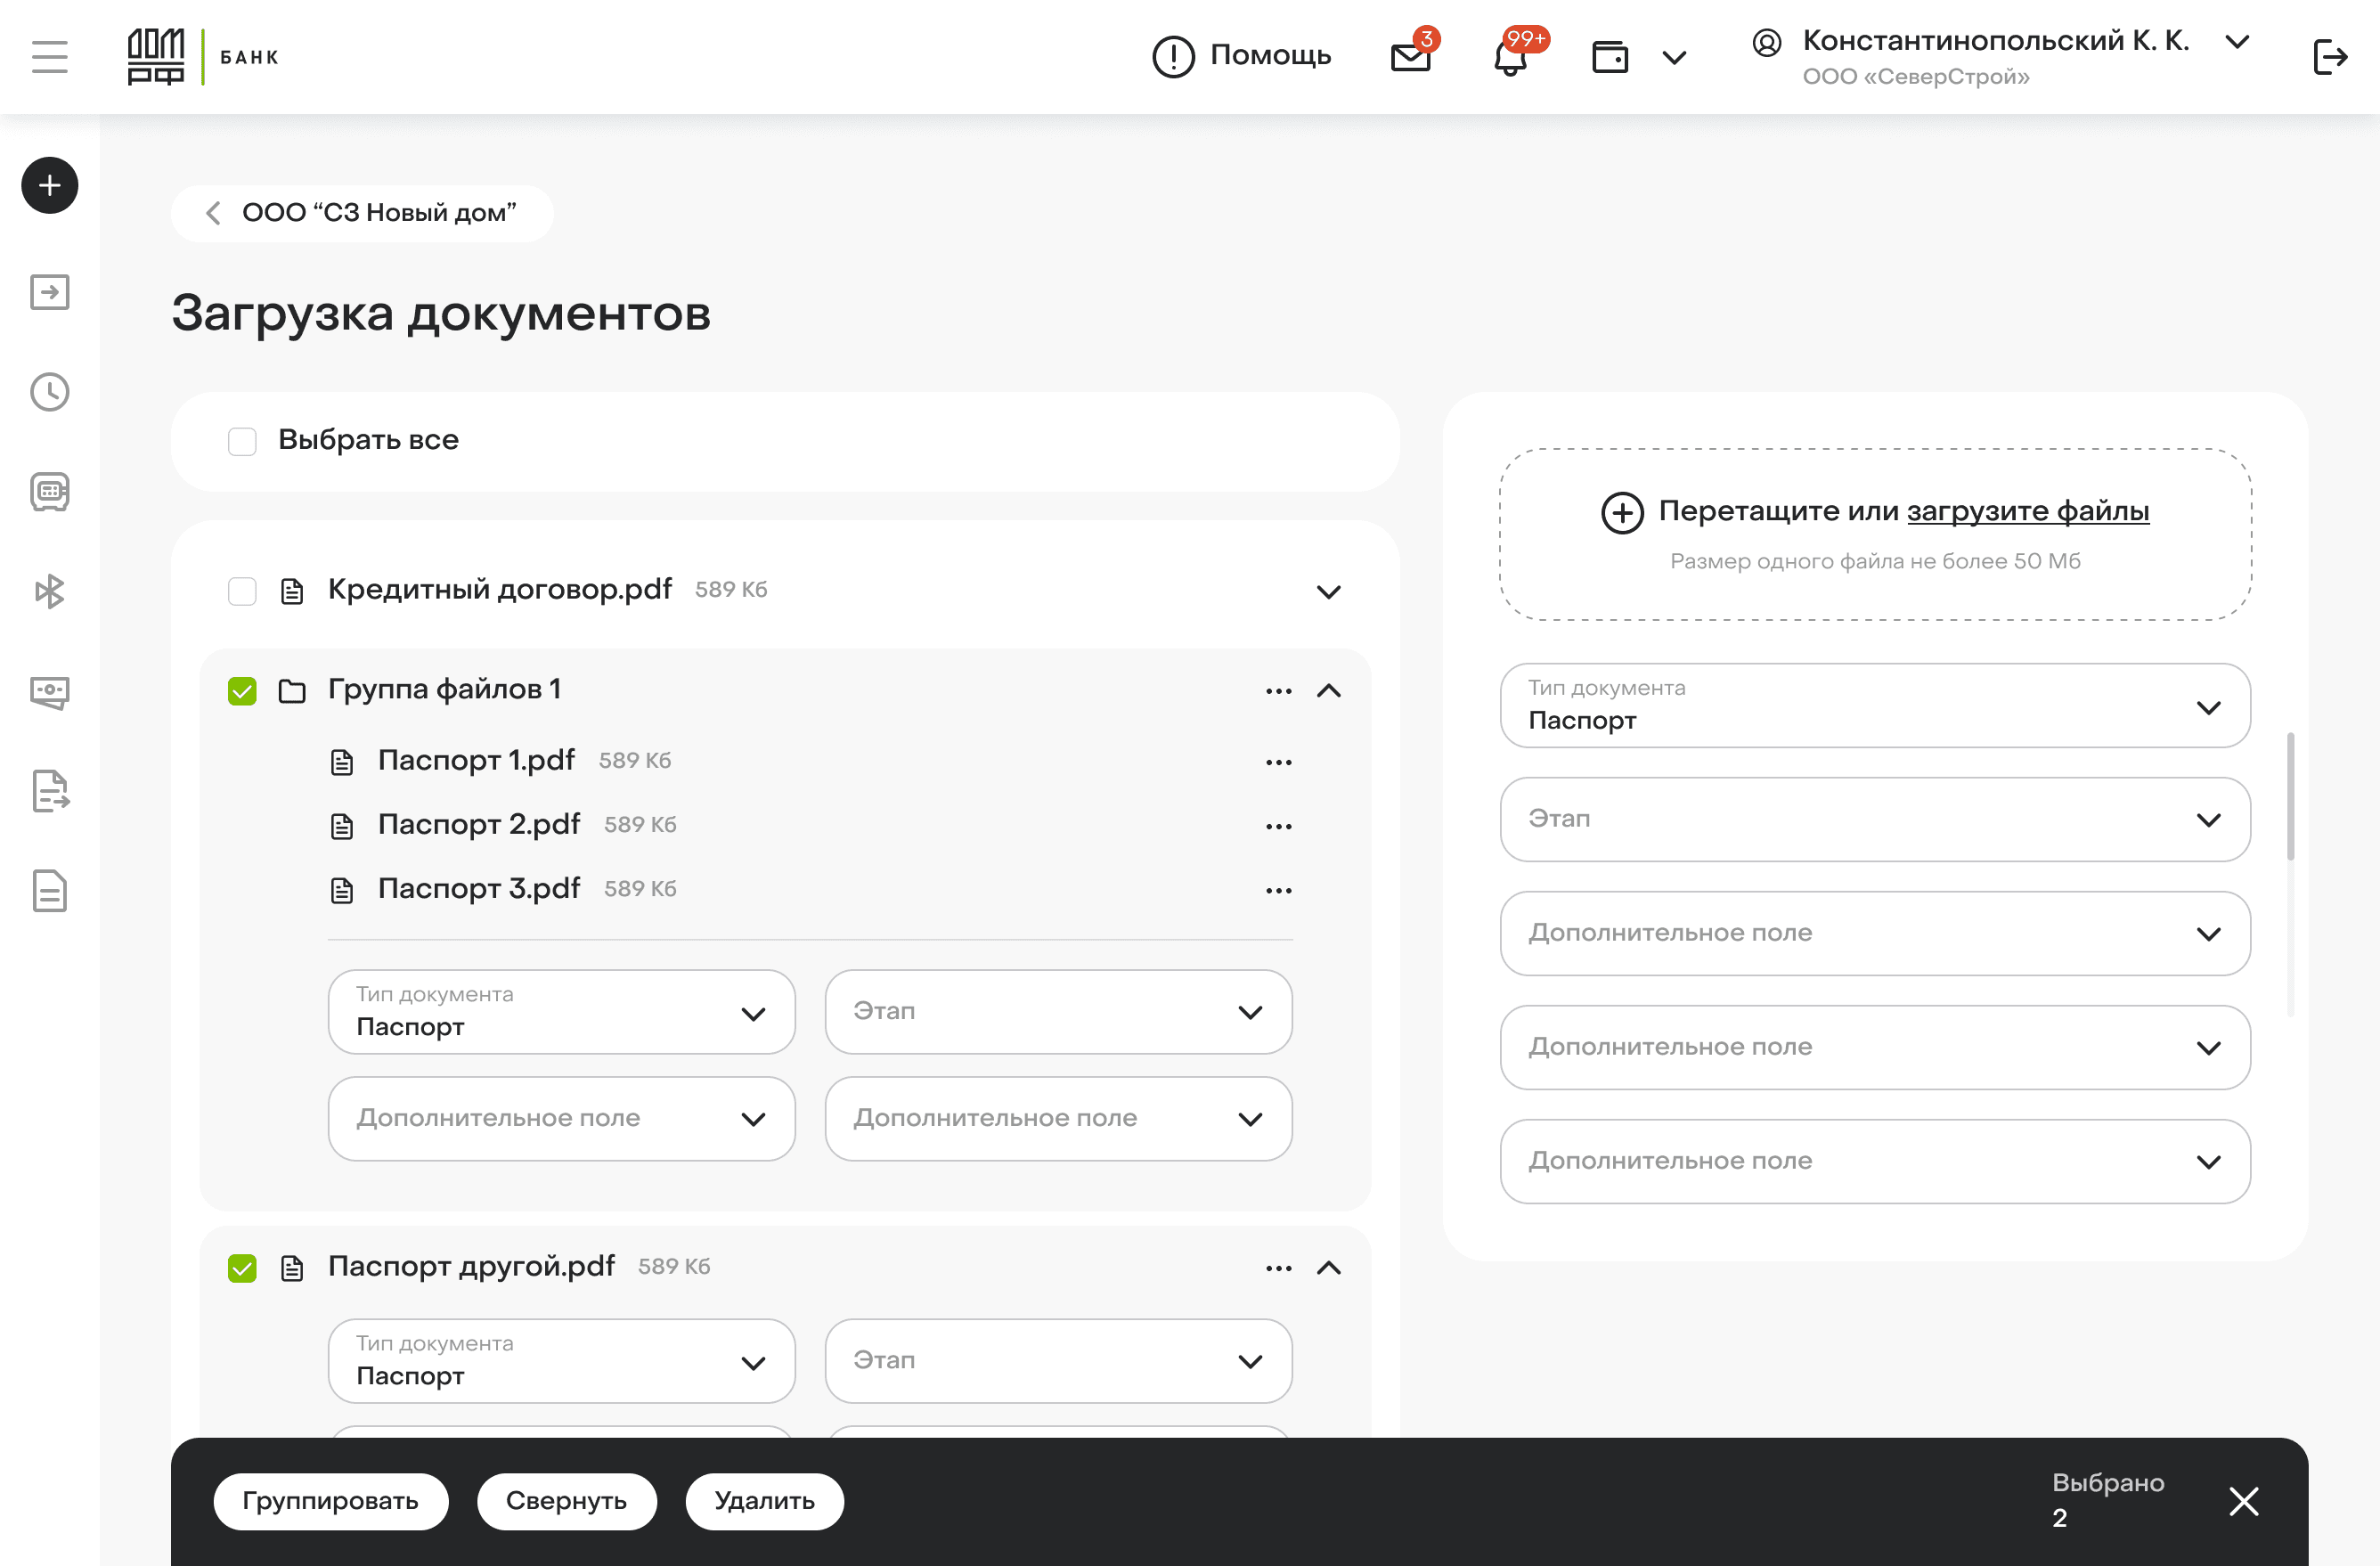The width and height of the screenshot is (2380, 1566).
Task: Open the Этап dropdown in right panel
Action: pos(1874,819)
